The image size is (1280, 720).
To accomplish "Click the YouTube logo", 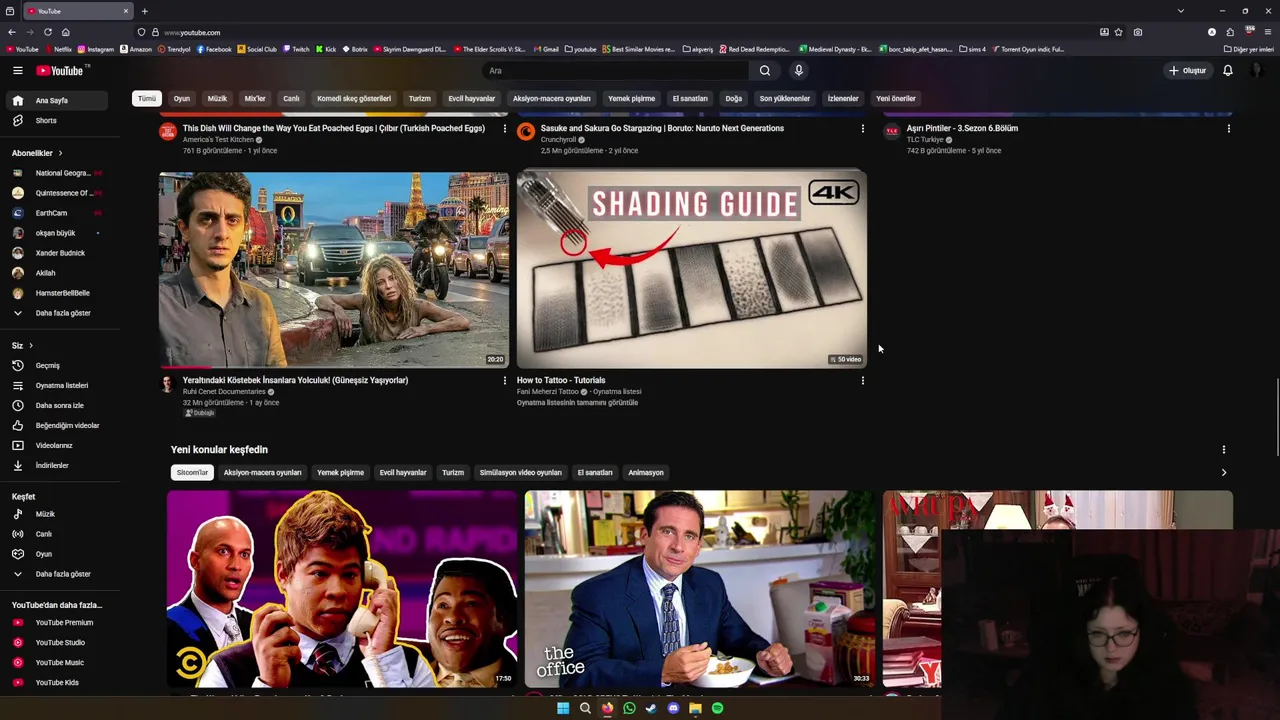I will click(x=62, y=70).
